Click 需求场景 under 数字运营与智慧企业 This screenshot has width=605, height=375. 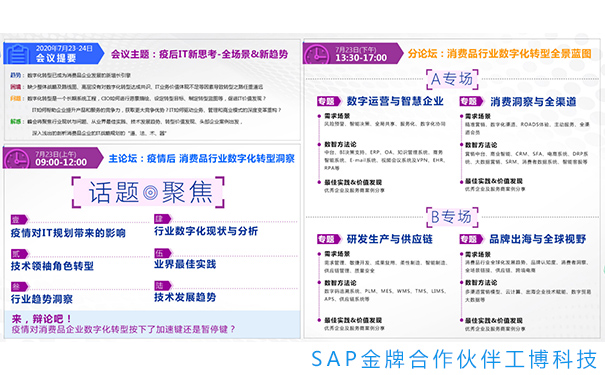pos(337,116)
